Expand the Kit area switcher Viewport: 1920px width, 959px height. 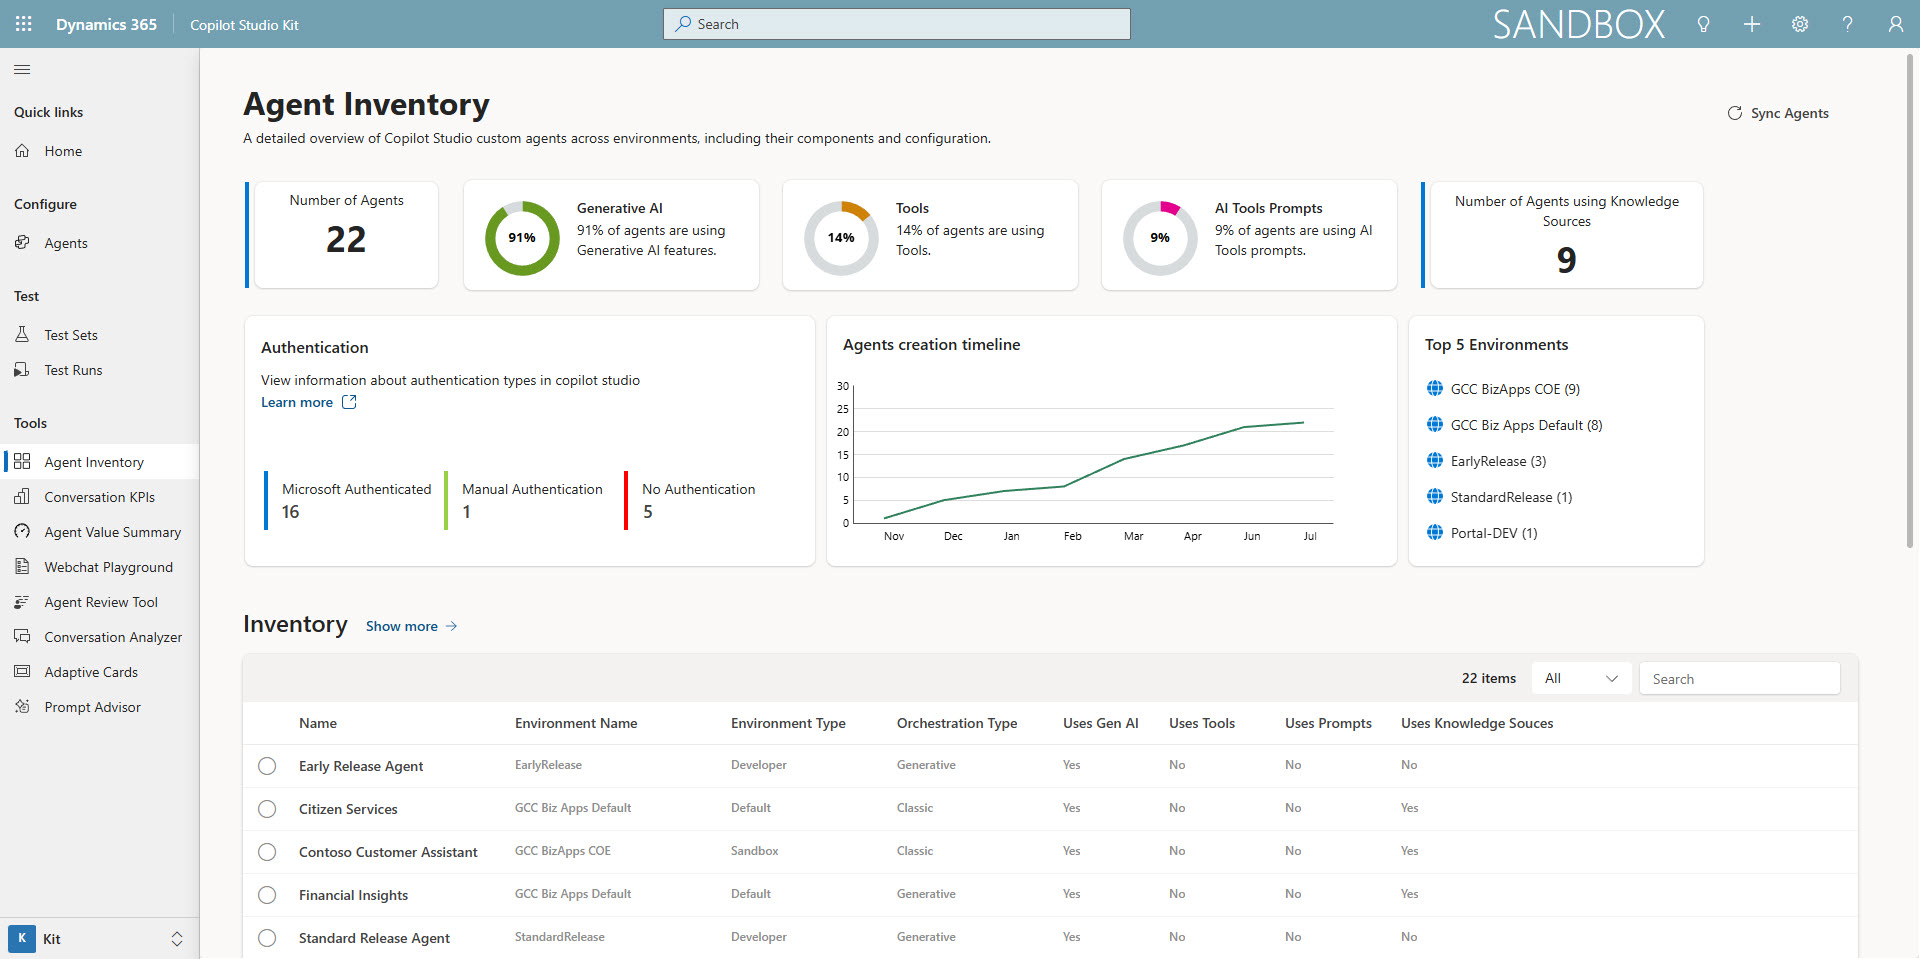tap(100, 939)
